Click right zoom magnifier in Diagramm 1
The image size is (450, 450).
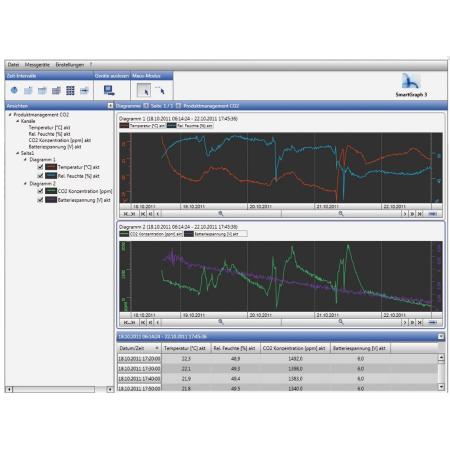341,214
